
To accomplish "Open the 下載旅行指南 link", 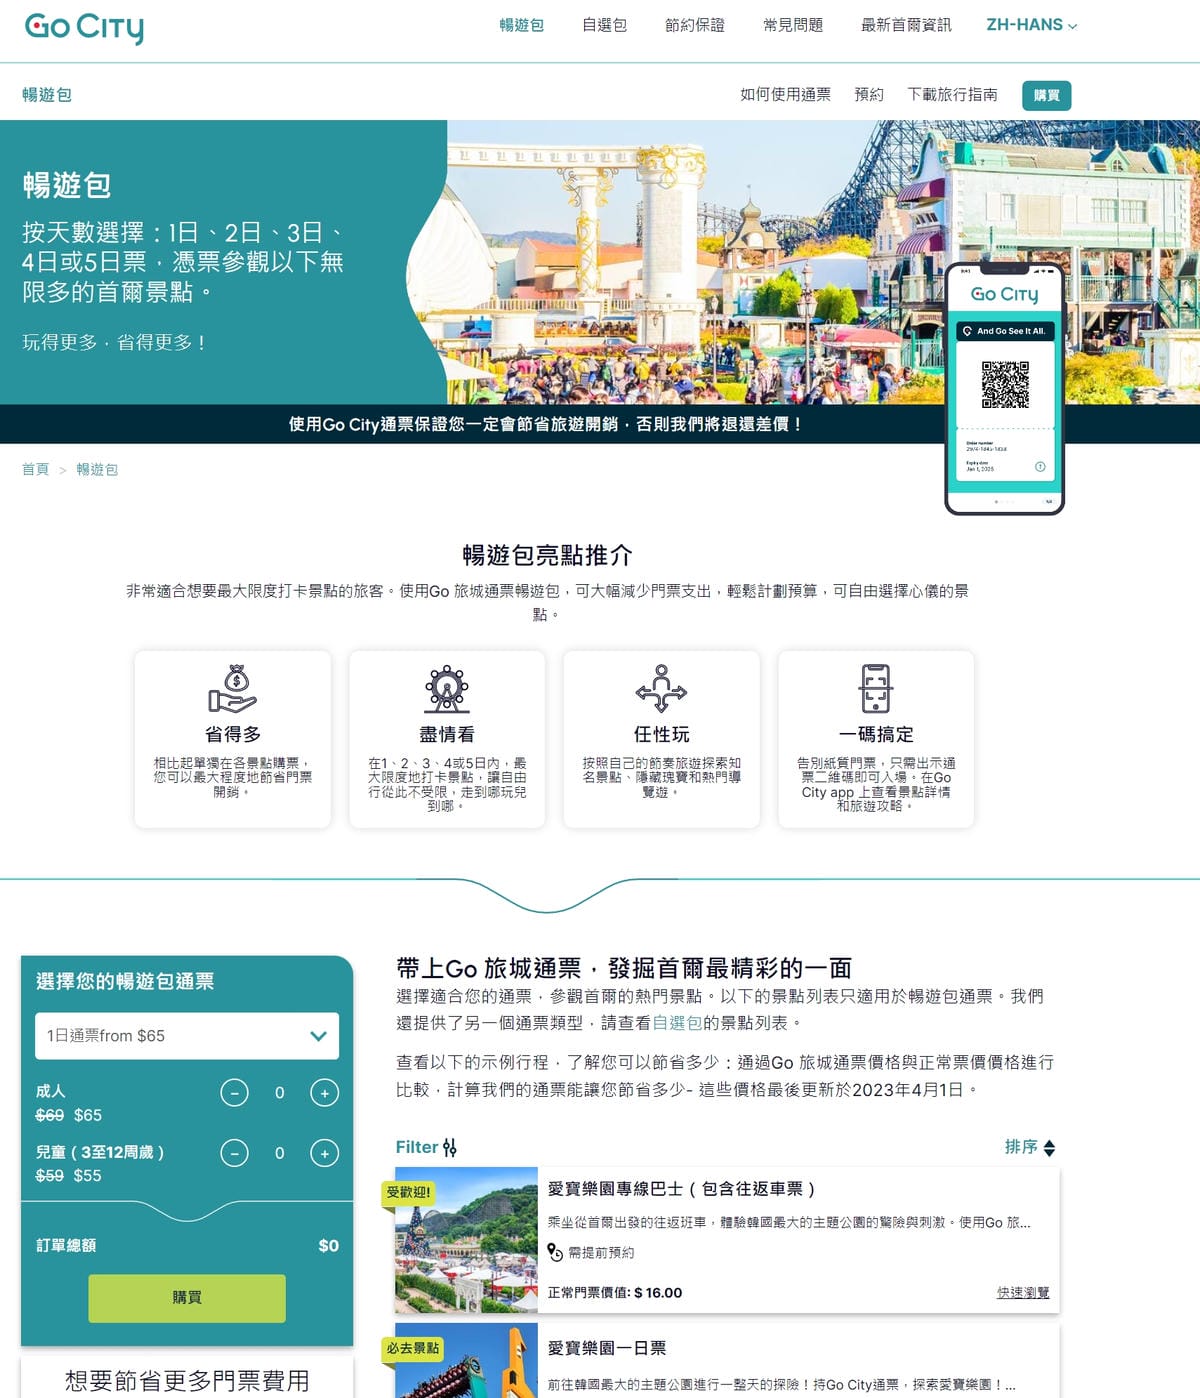I will 952,94.
